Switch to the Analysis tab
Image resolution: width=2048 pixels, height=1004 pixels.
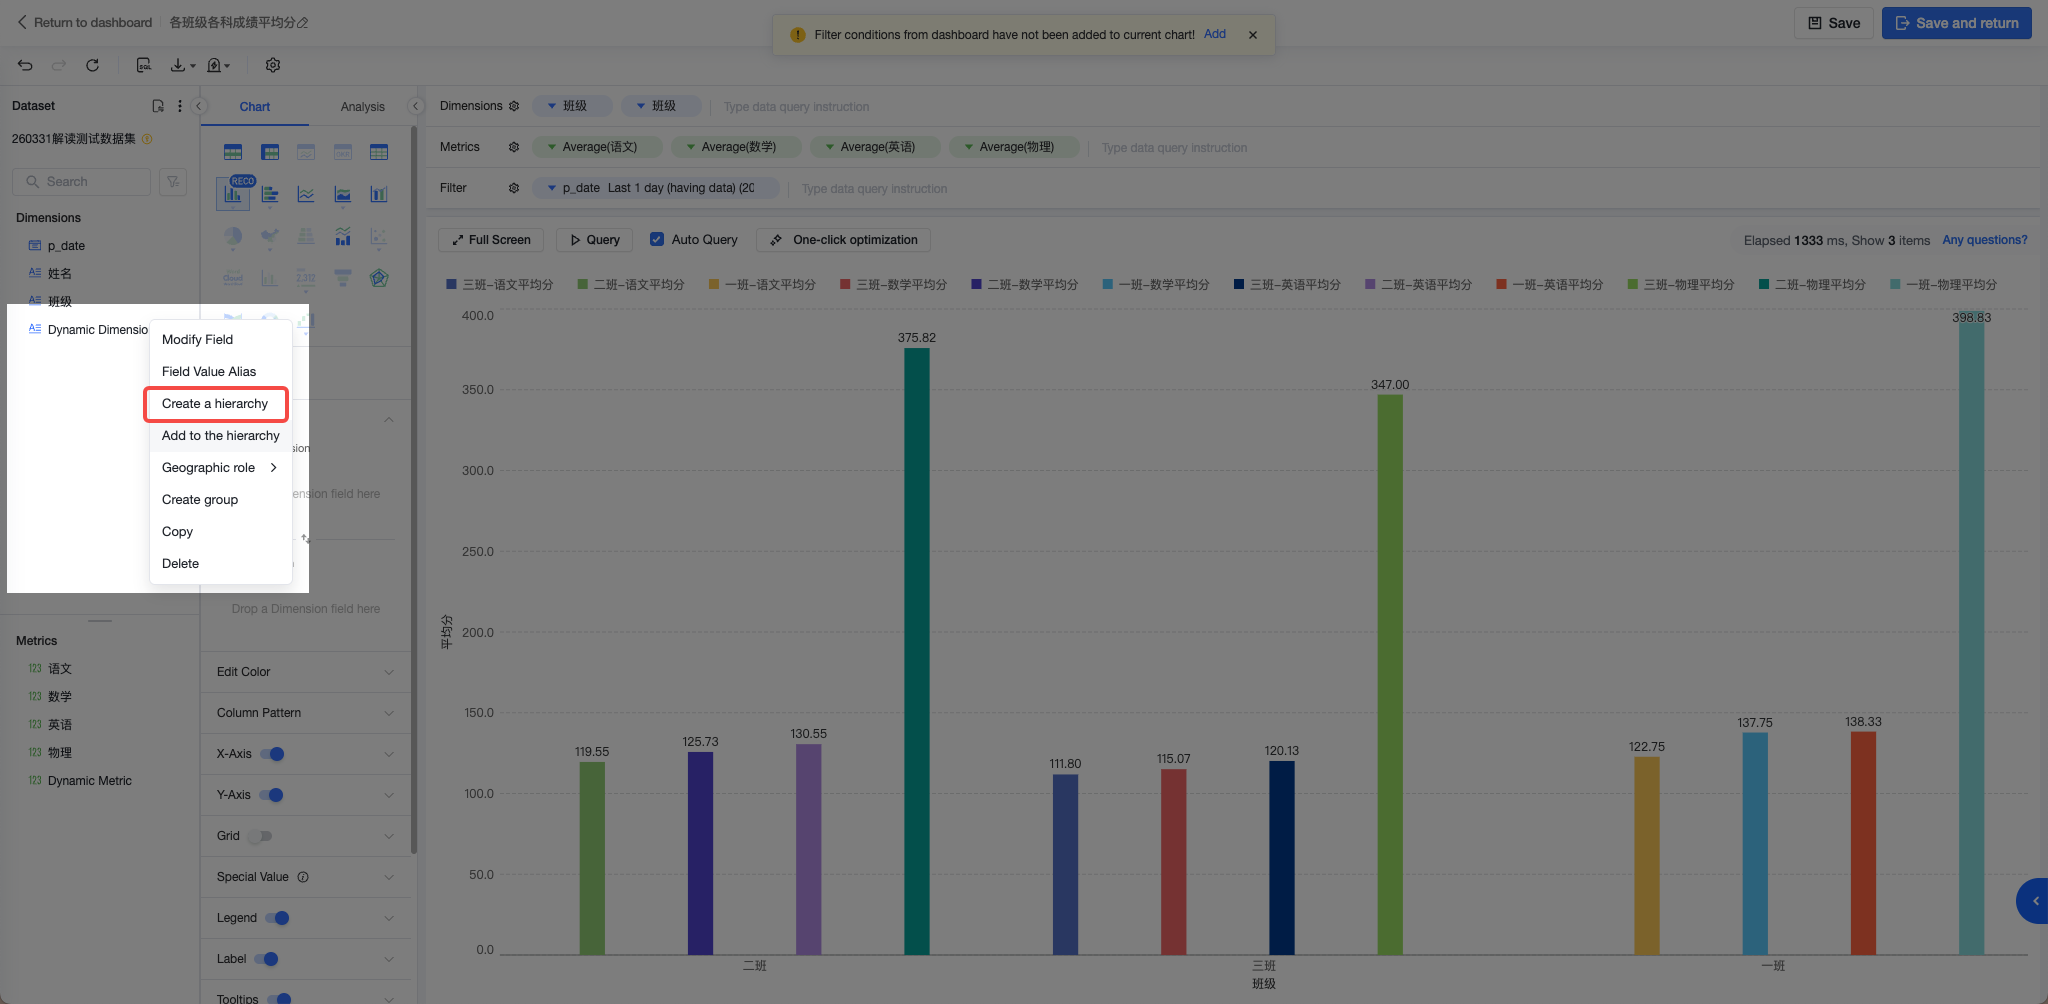(x=362, y=107)
